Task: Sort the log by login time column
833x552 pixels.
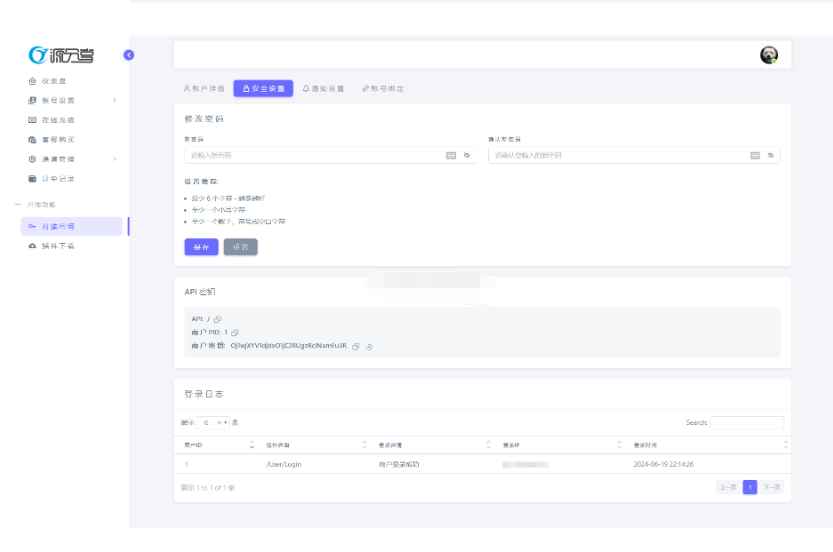Action: pos(710,445)
